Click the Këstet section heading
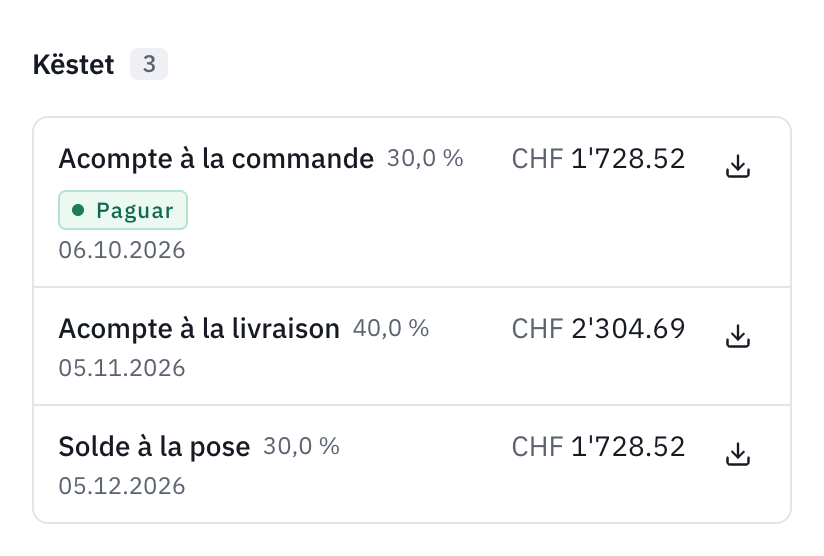824x556 pixels. click(x=74, y=65)
